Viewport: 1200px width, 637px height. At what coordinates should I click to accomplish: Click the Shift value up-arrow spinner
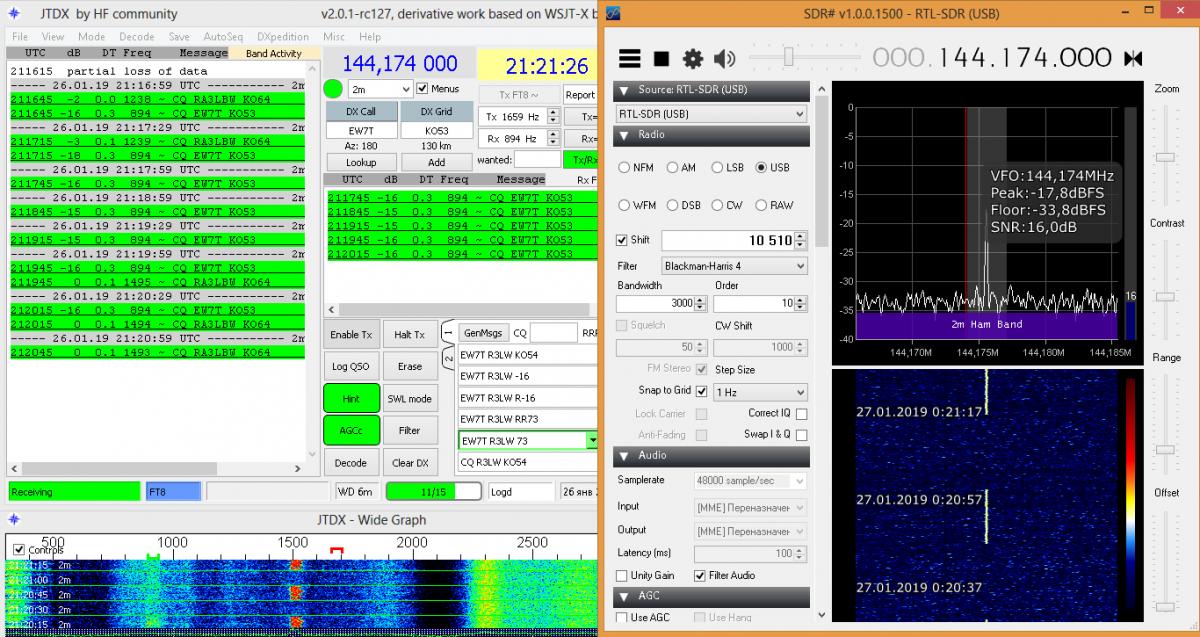[801, 236]
